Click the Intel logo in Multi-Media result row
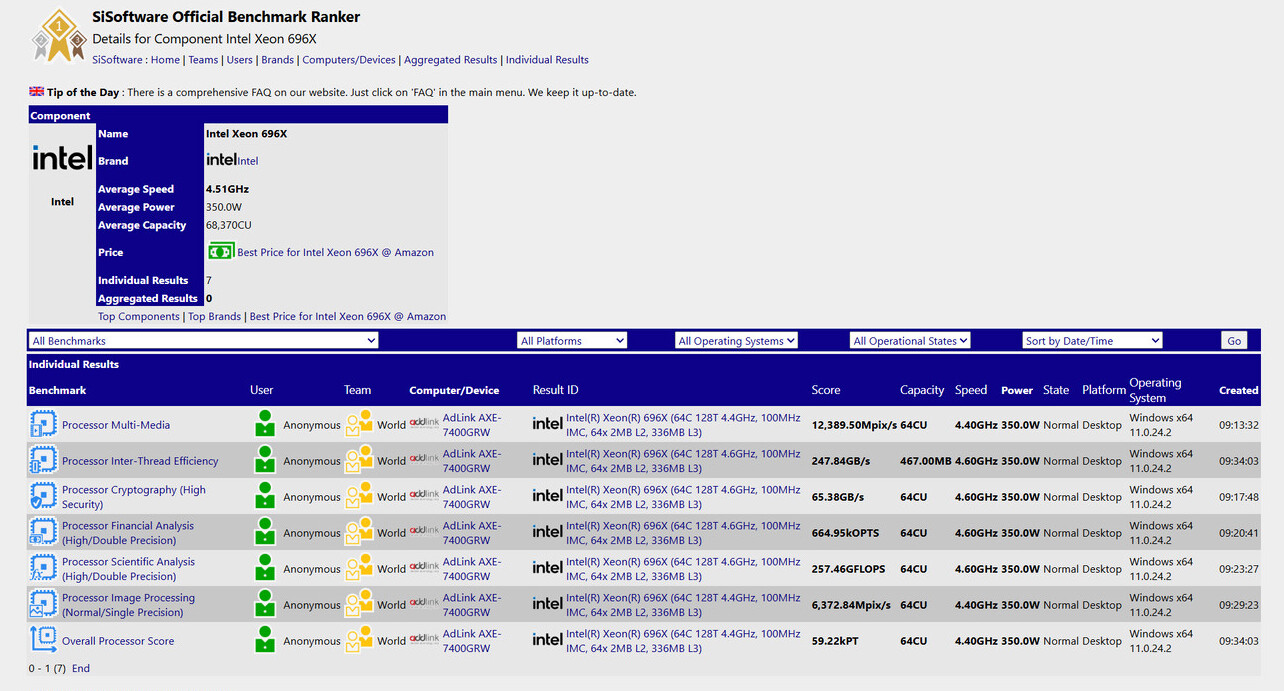 [x=547, y=424]
